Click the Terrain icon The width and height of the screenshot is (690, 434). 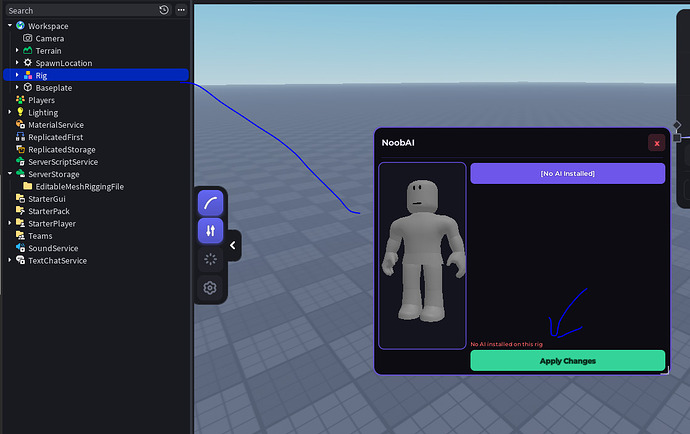click(28, 50)
